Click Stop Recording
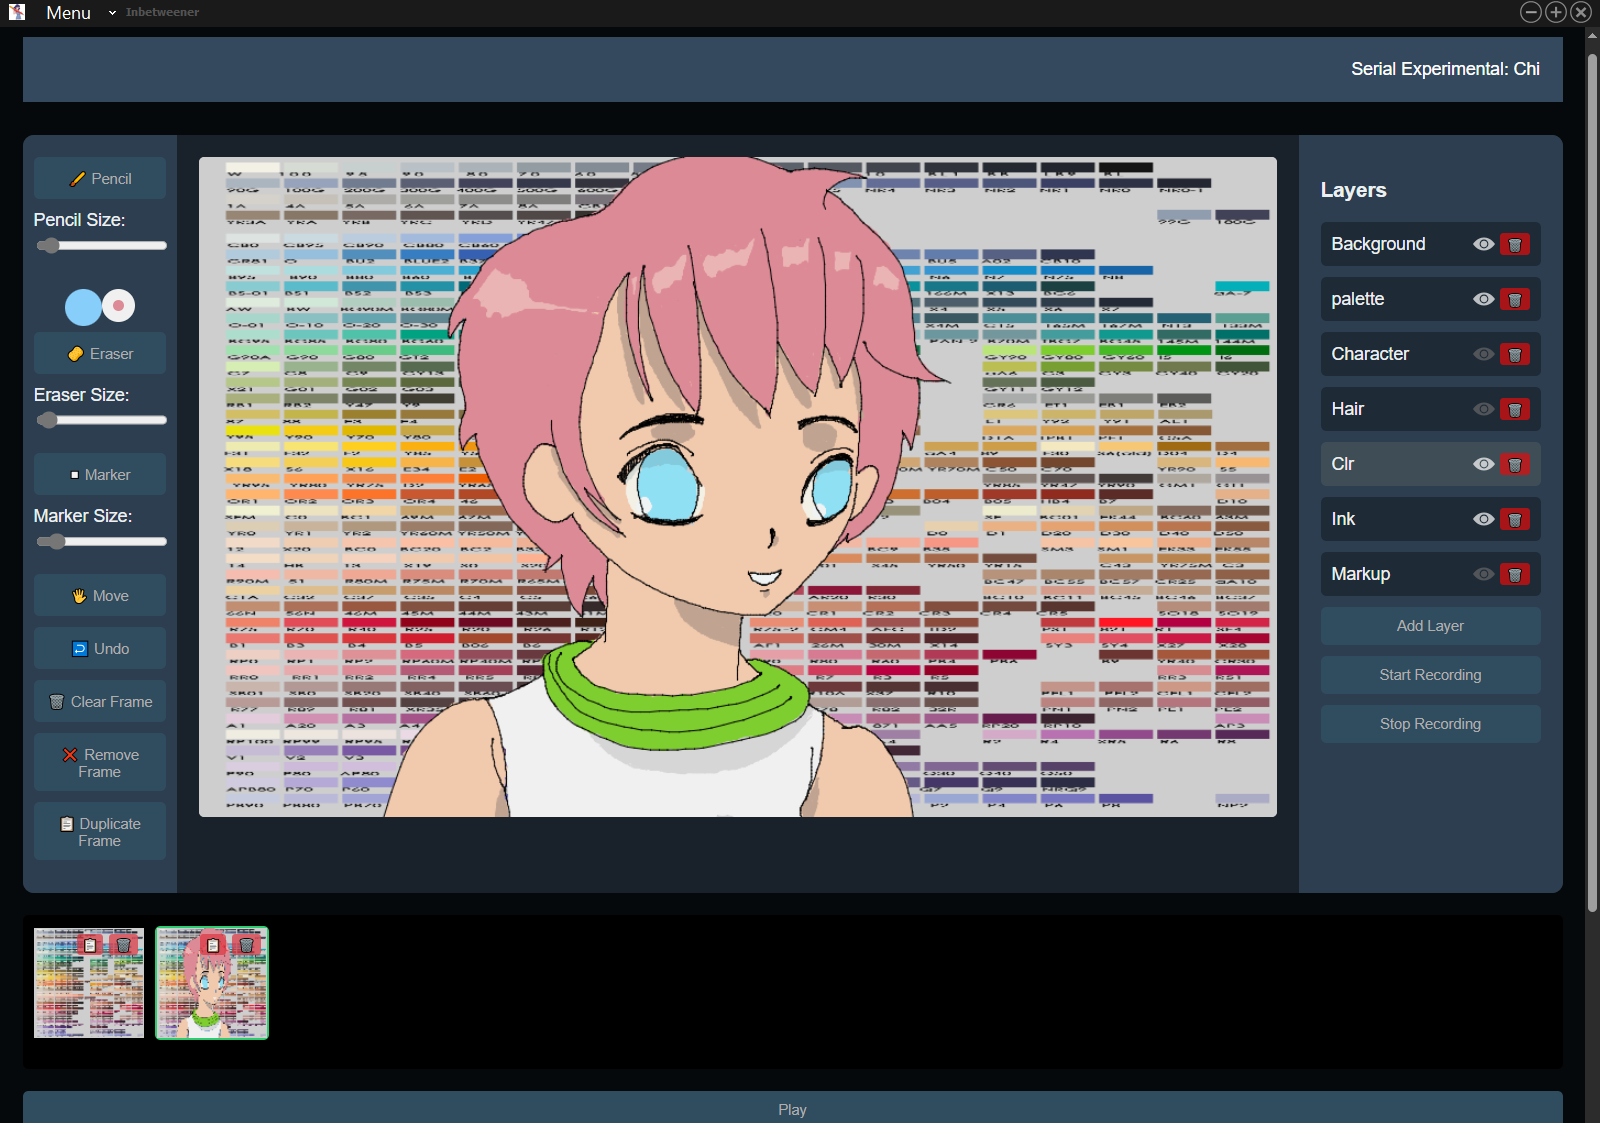Image resolution: width=1600 pixels, height=1123 pixels. click(x=1430, y=724)
